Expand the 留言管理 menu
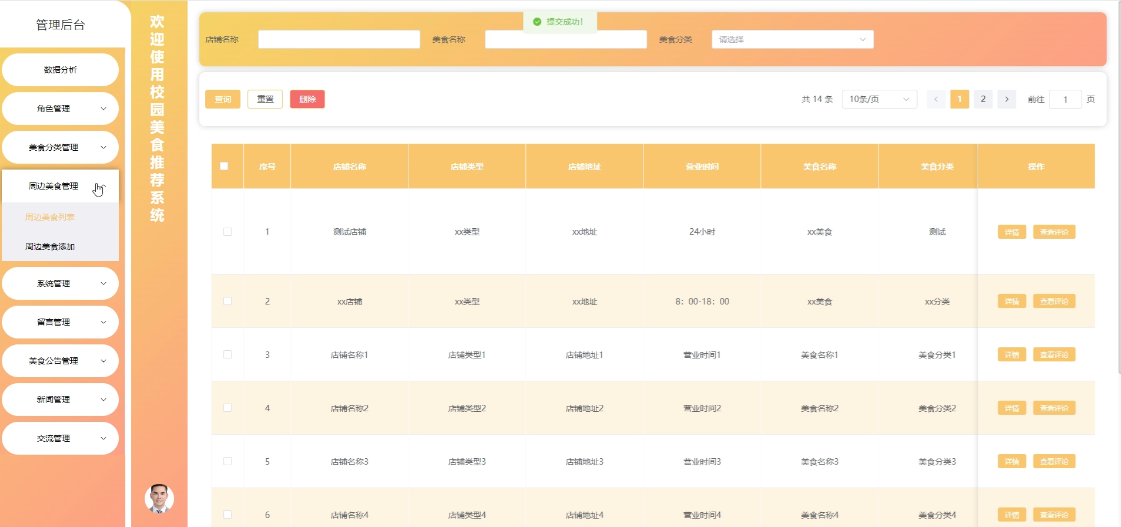Viewport: 1121px width, 527px height. click(x=60, y=322)
